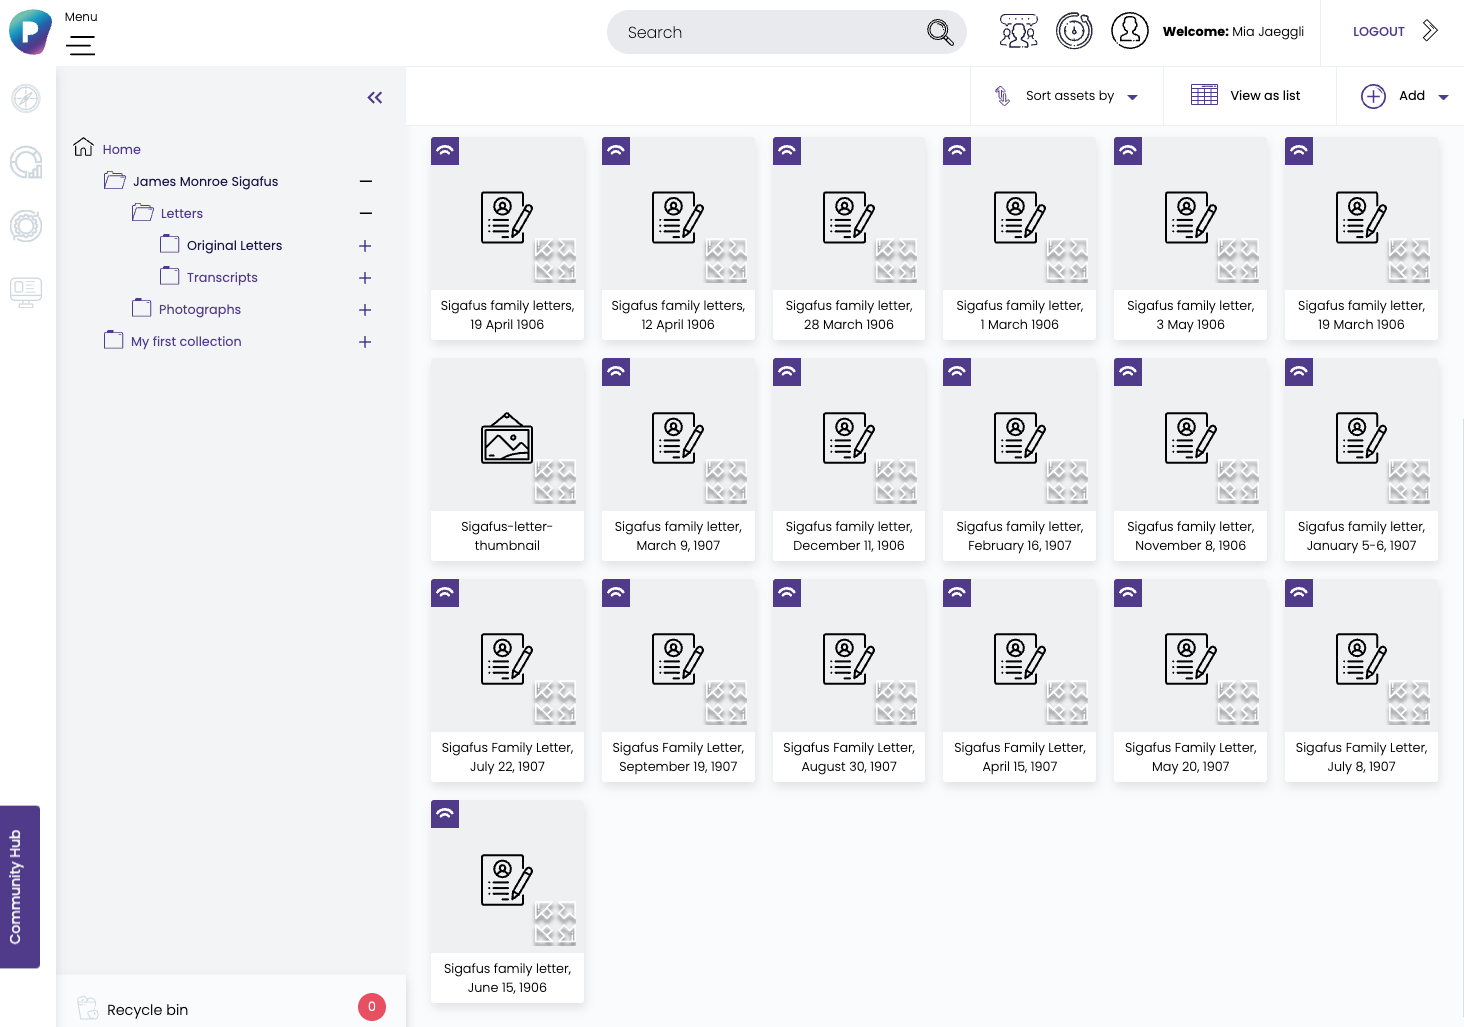
Task: Open the Add button dropdown
Action: [x=1404, y=95]
